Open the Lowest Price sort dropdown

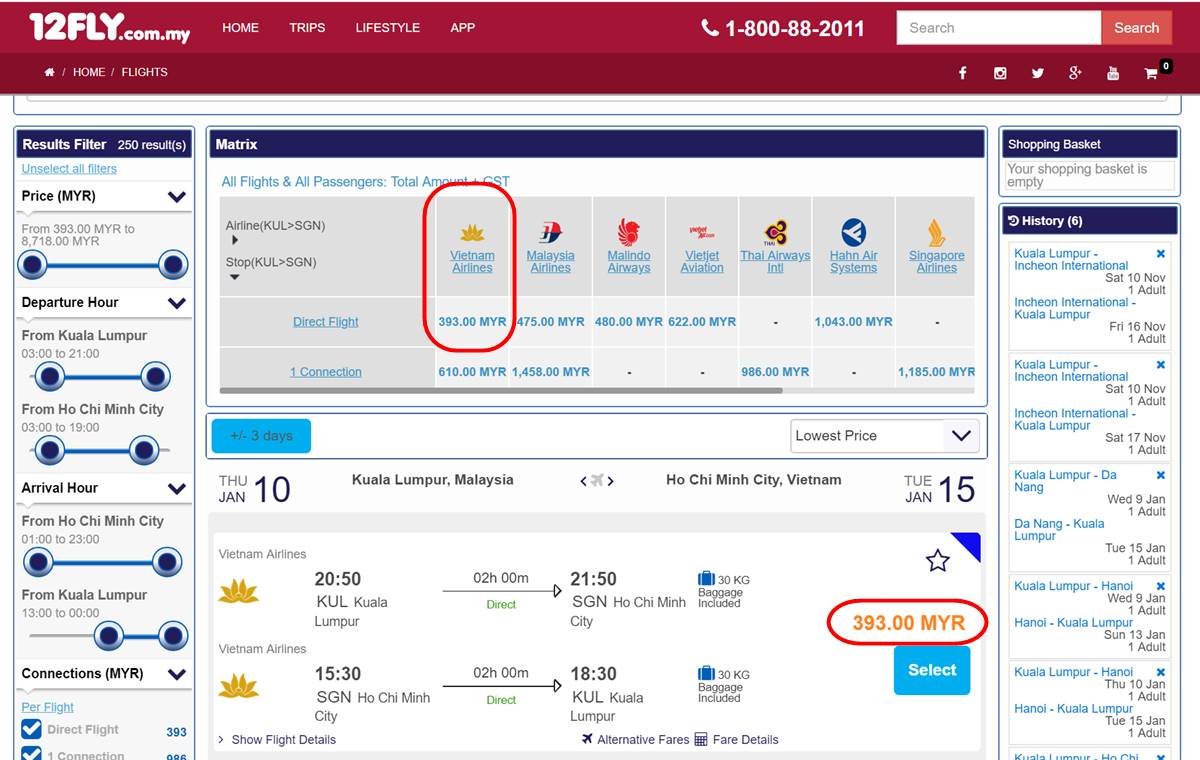pos(884,436)
